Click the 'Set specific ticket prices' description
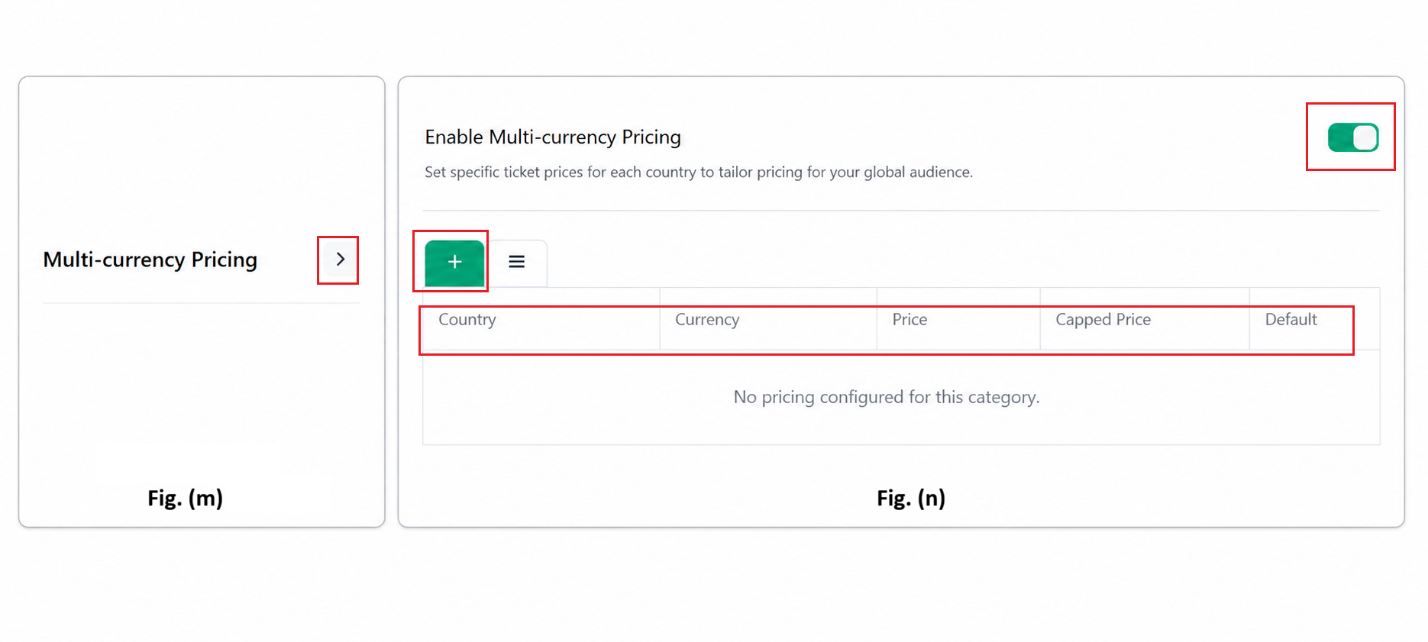Image resolution: width=1428 pixels, height=642 pixels. [699, 172]
